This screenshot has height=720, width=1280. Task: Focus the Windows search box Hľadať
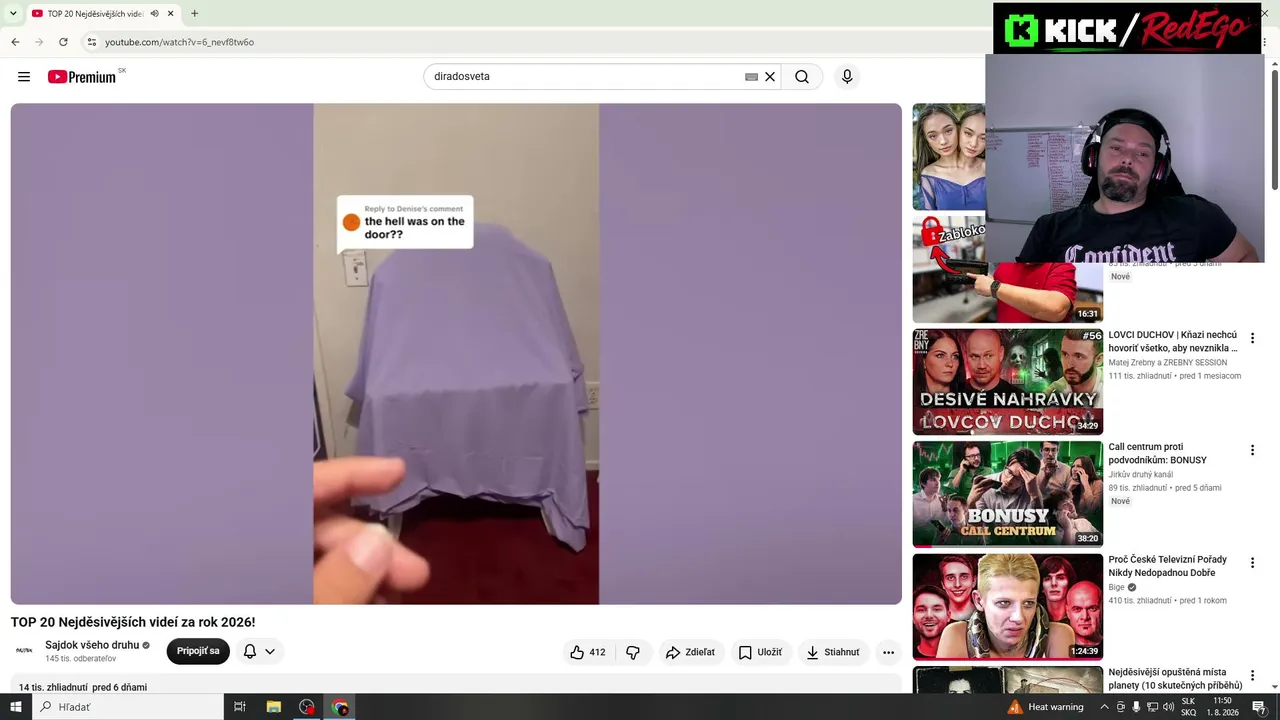click(127, 707)
